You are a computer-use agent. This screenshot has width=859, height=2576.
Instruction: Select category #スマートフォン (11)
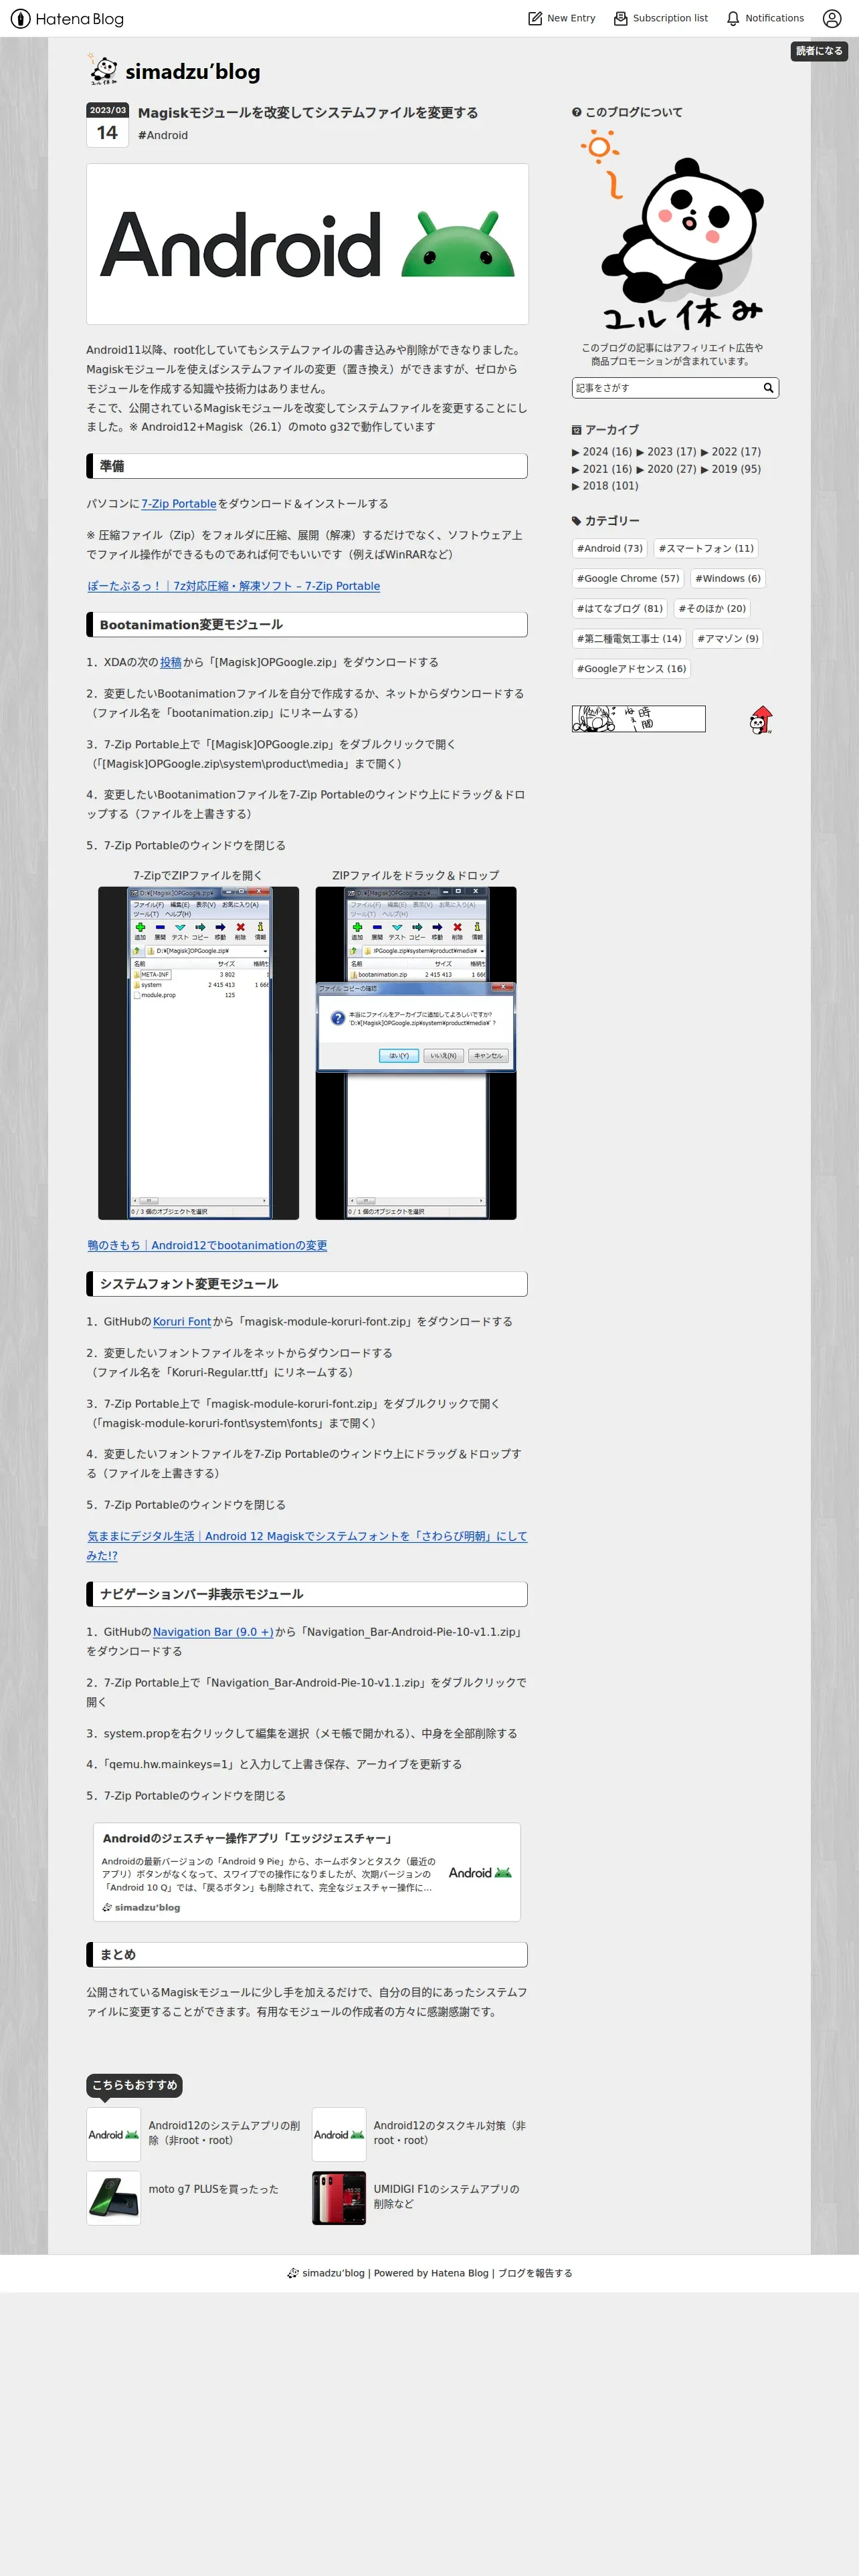pos(706,548)
